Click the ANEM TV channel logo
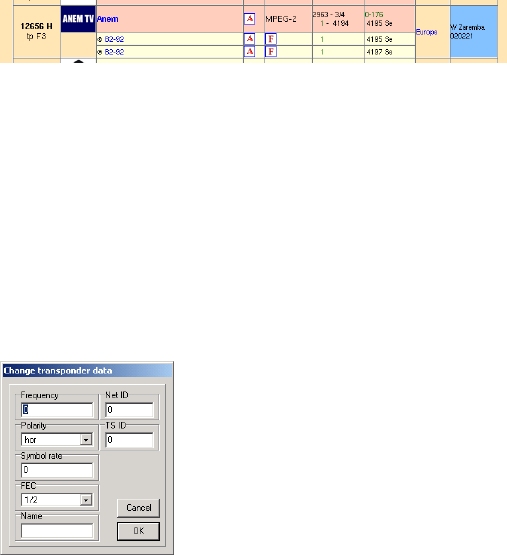This screenshot has height=555, width=507. (x=78, y=19)
